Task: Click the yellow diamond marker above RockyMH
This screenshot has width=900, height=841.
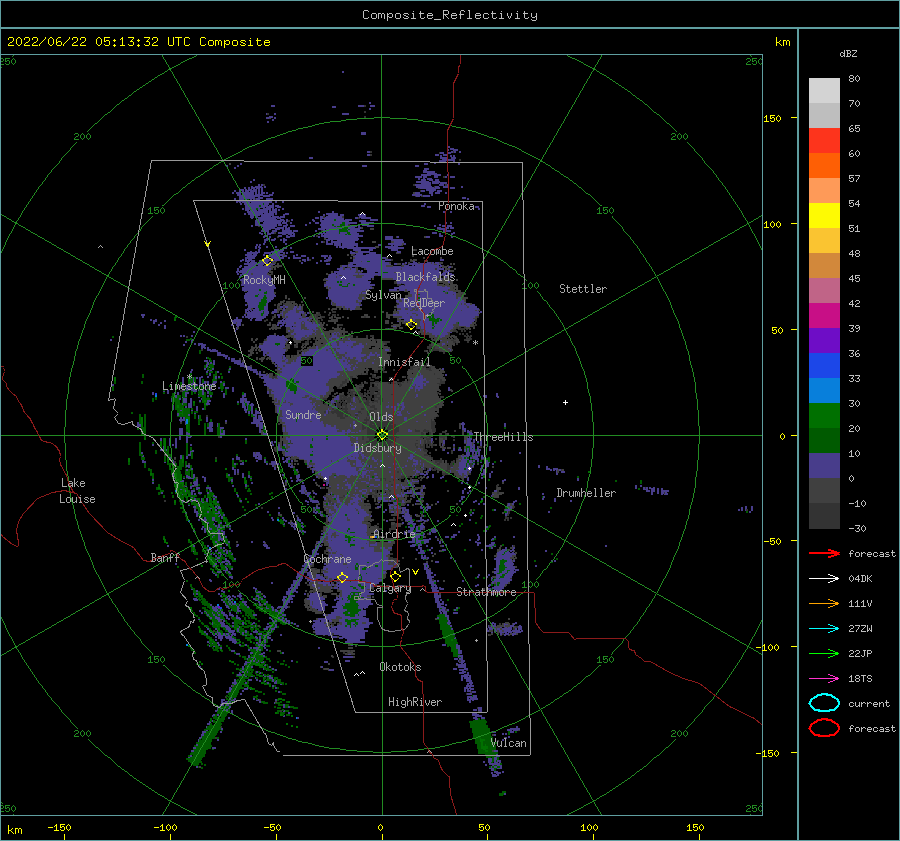Action: click(267, 261)
